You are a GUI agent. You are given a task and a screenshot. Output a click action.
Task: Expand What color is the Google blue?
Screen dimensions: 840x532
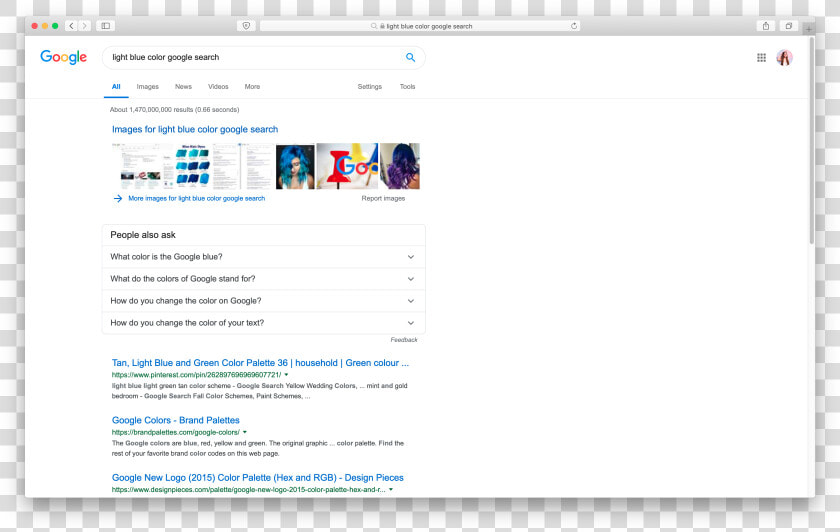264,257
